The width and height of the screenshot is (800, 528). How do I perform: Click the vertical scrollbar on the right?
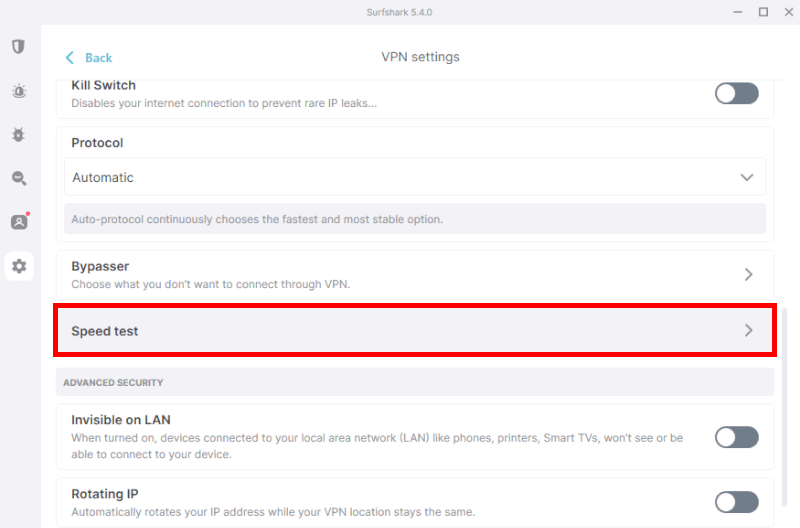coord(785,407)
